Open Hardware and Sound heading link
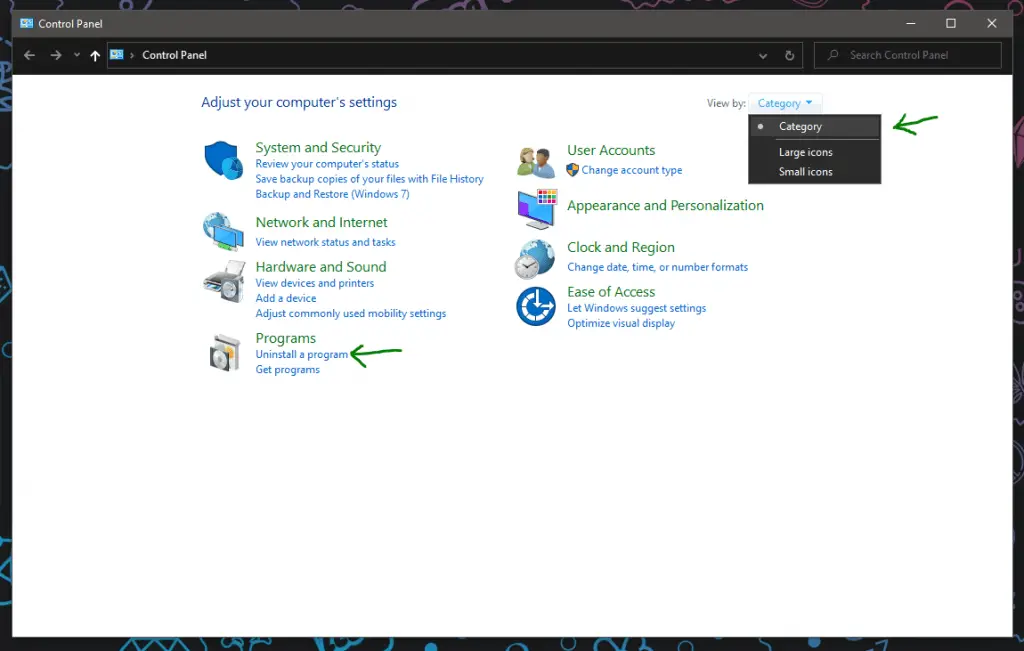Viewport: 1024px width, 651px height. (321, 267)
